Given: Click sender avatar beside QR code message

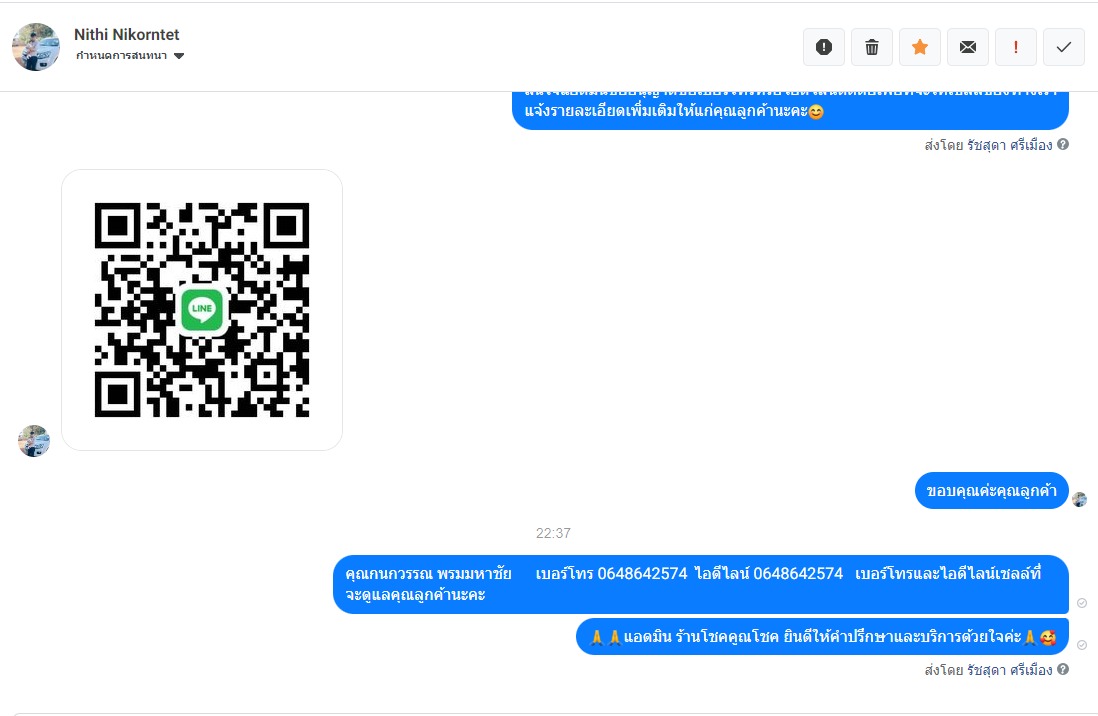Looking at the screenshot, I should (34, 441).
